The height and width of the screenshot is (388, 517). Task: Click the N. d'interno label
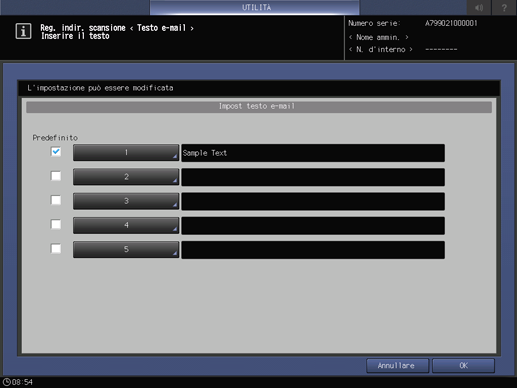[x=381, y=50]
